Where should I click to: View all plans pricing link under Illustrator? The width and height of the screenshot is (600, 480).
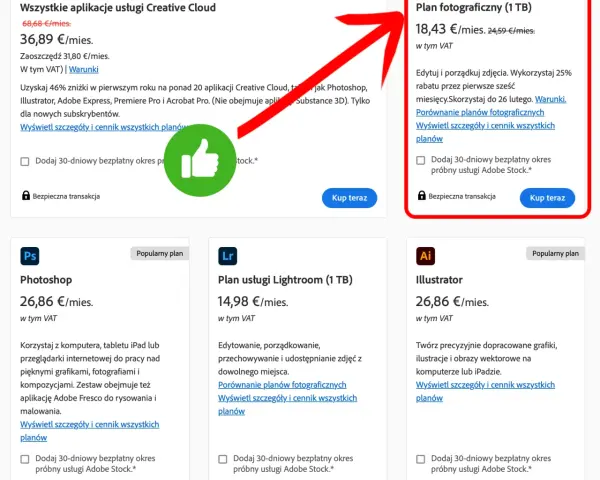485,391
